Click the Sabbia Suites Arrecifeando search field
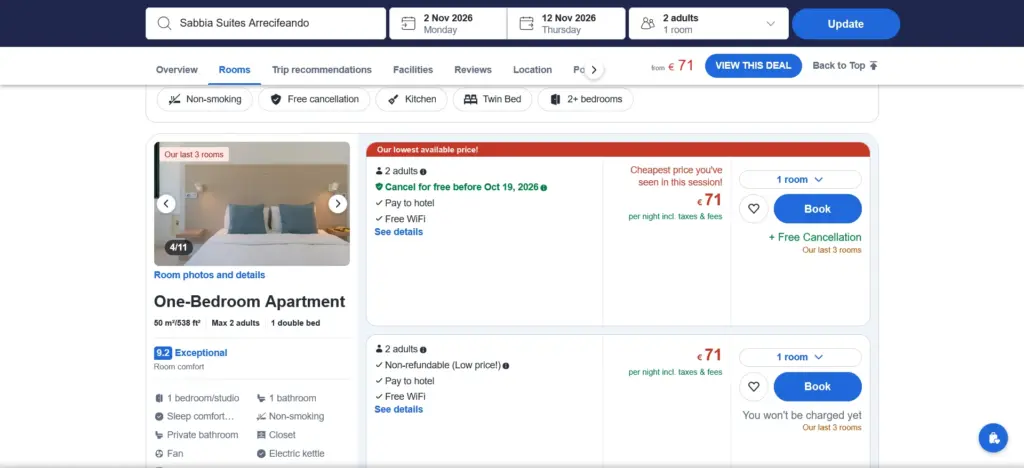Screen dimensions: 1024x468 click(266, 23)
